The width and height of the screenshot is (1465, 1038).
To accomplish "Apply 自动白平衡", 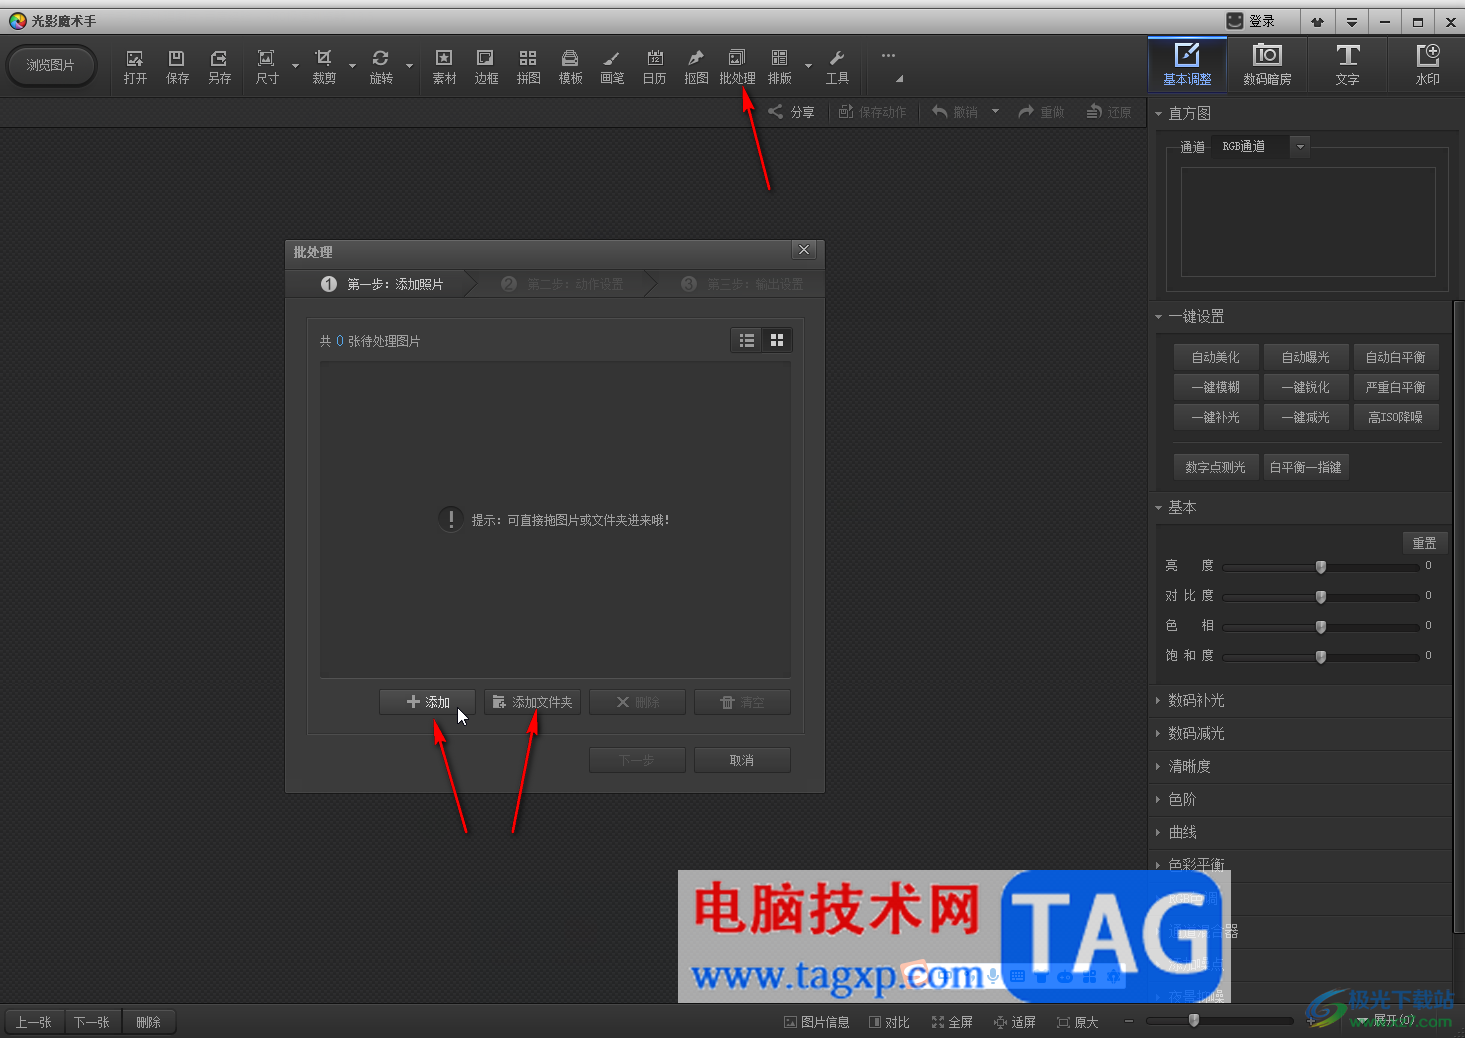I will click(1395, 357).
